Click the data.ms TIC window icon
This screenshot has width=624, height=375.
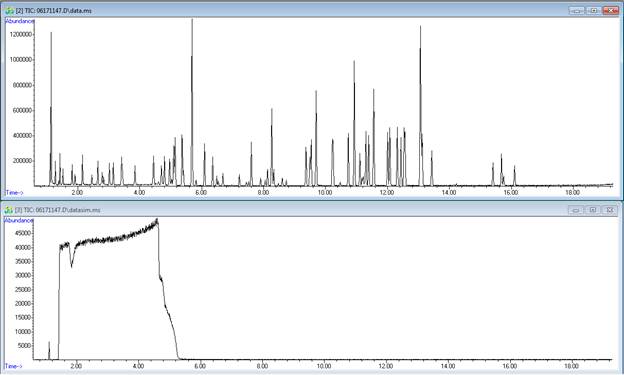click(x=9, y=11)
